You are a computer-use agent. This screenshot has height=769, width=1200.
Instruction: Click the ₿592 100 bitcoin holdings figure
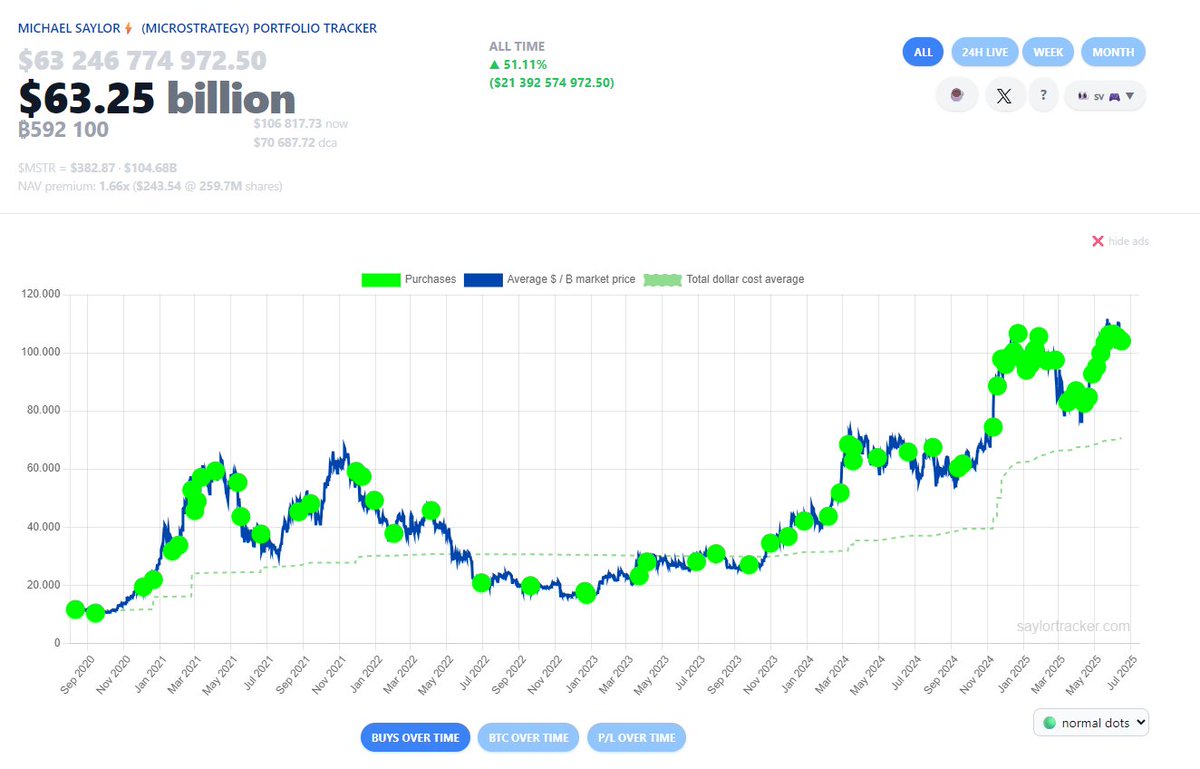pyautogui.click(x=64, y=130)
